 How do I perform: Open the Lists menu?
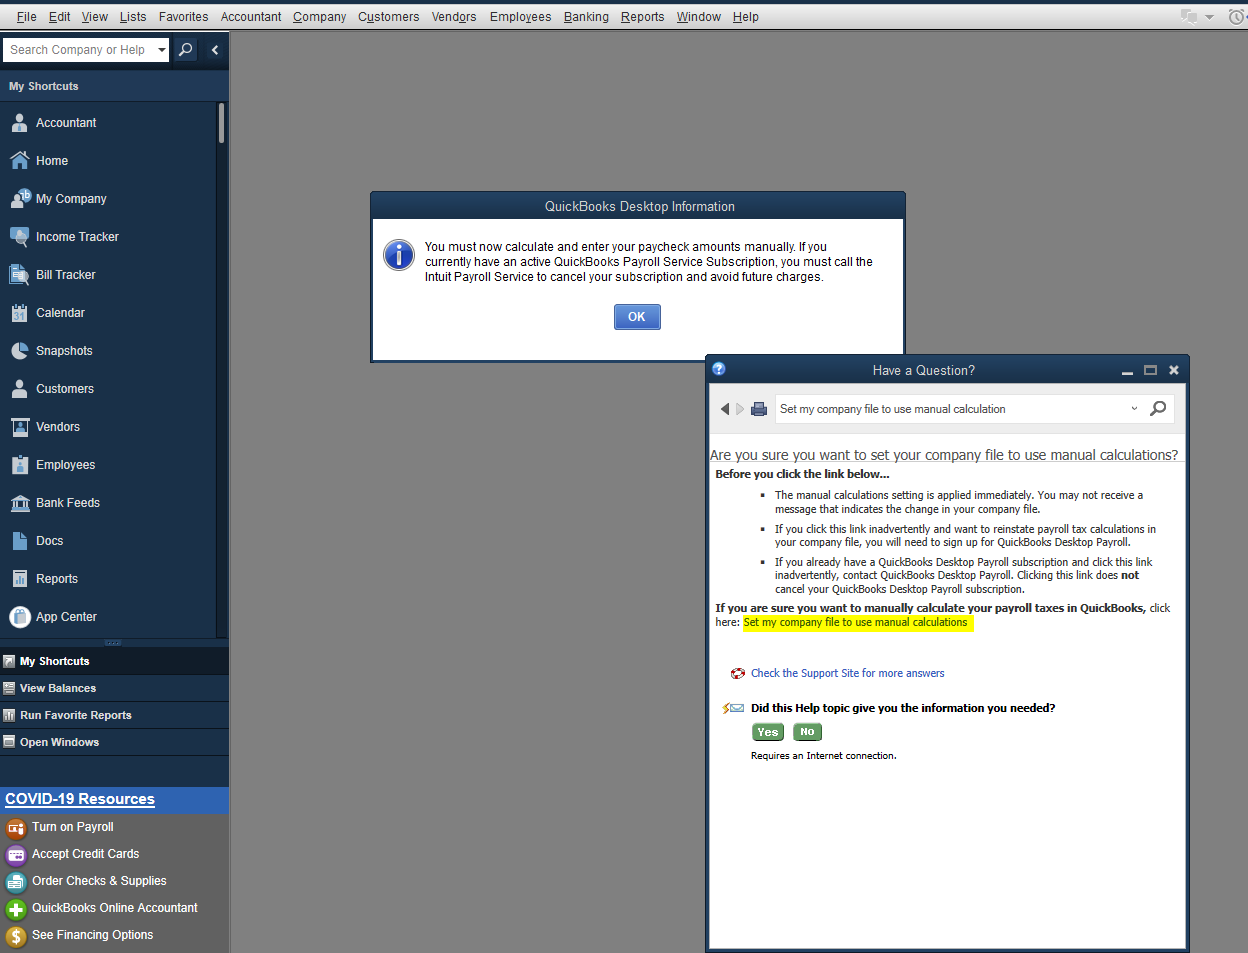[x=133, y=17]
